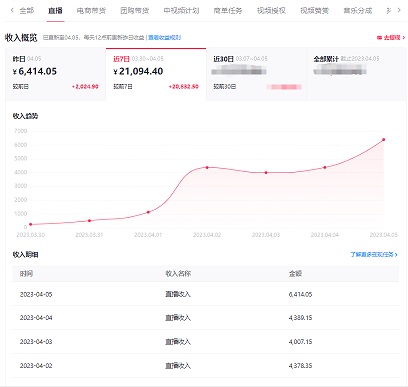This screenshot has height=387, width=408.
Task: Switch to the 中视频计划 tab
Action: pos(181,11)
